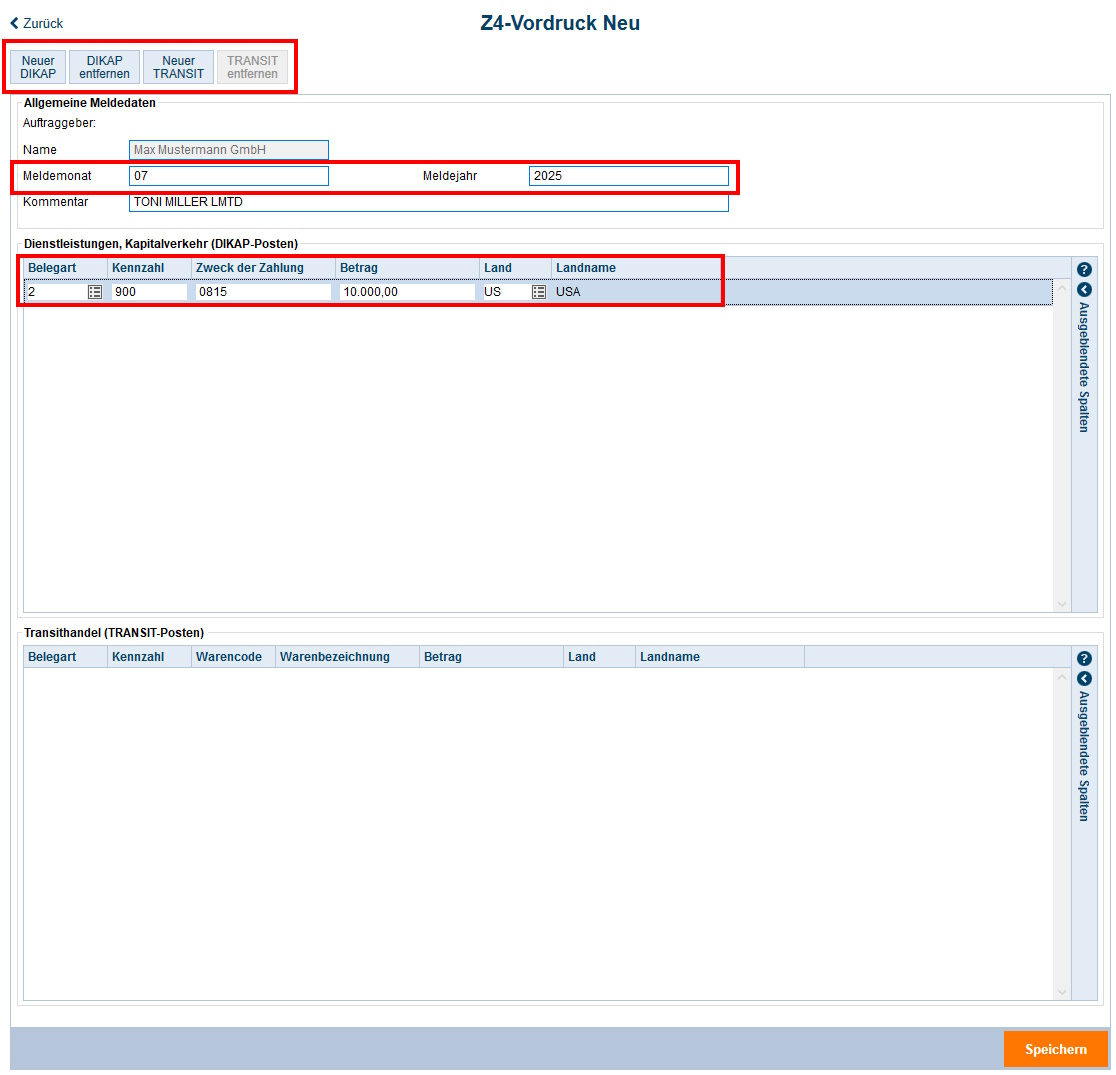Save the form with Speichern

pos(1055,1049)
